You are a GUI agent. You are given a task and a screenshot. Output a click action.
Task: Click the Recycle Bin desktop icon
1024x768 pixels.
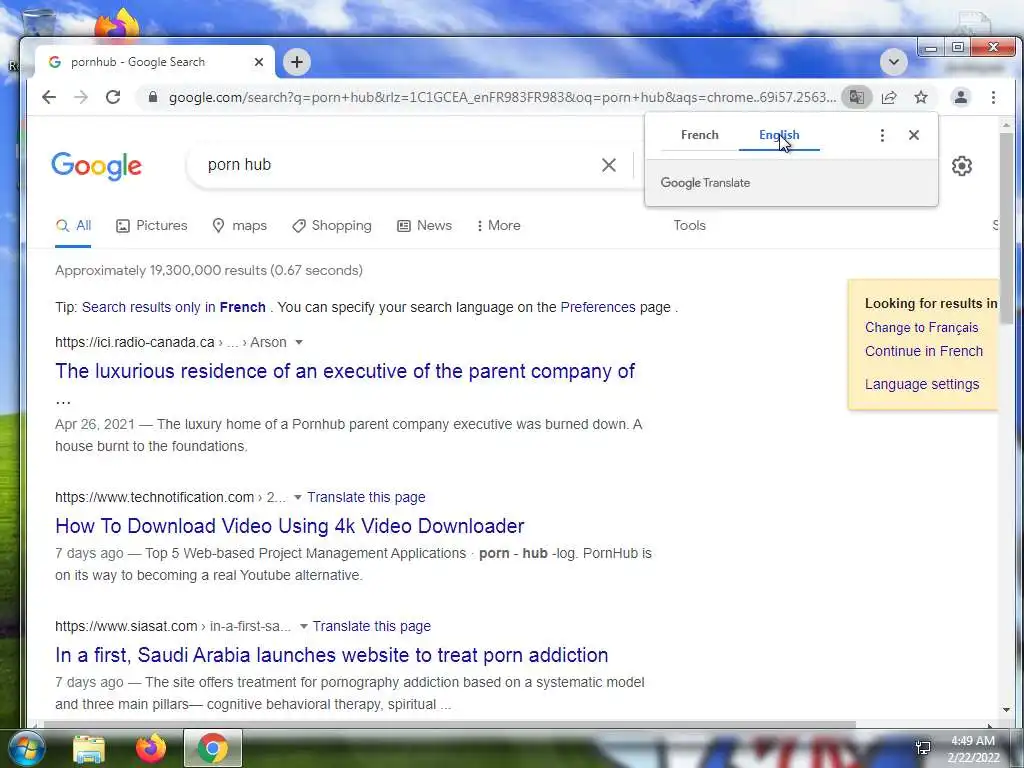(38, 24)
